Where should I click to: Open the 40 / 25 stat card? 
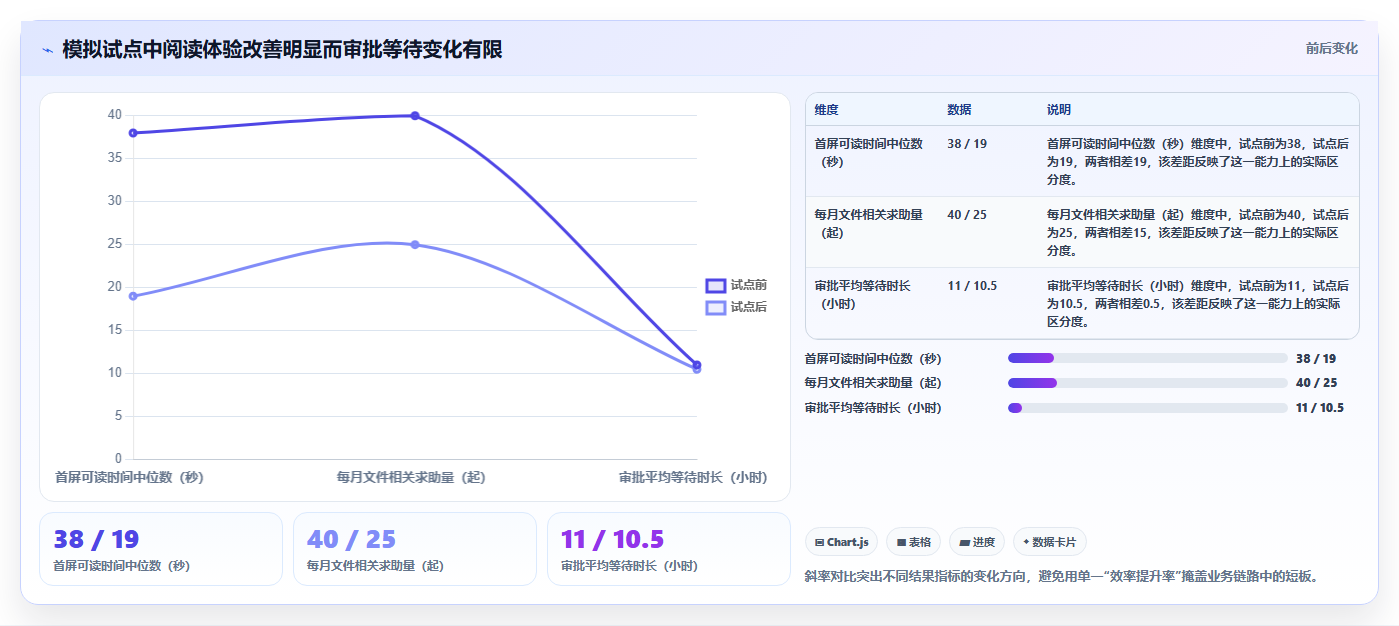tap(415, 549)
